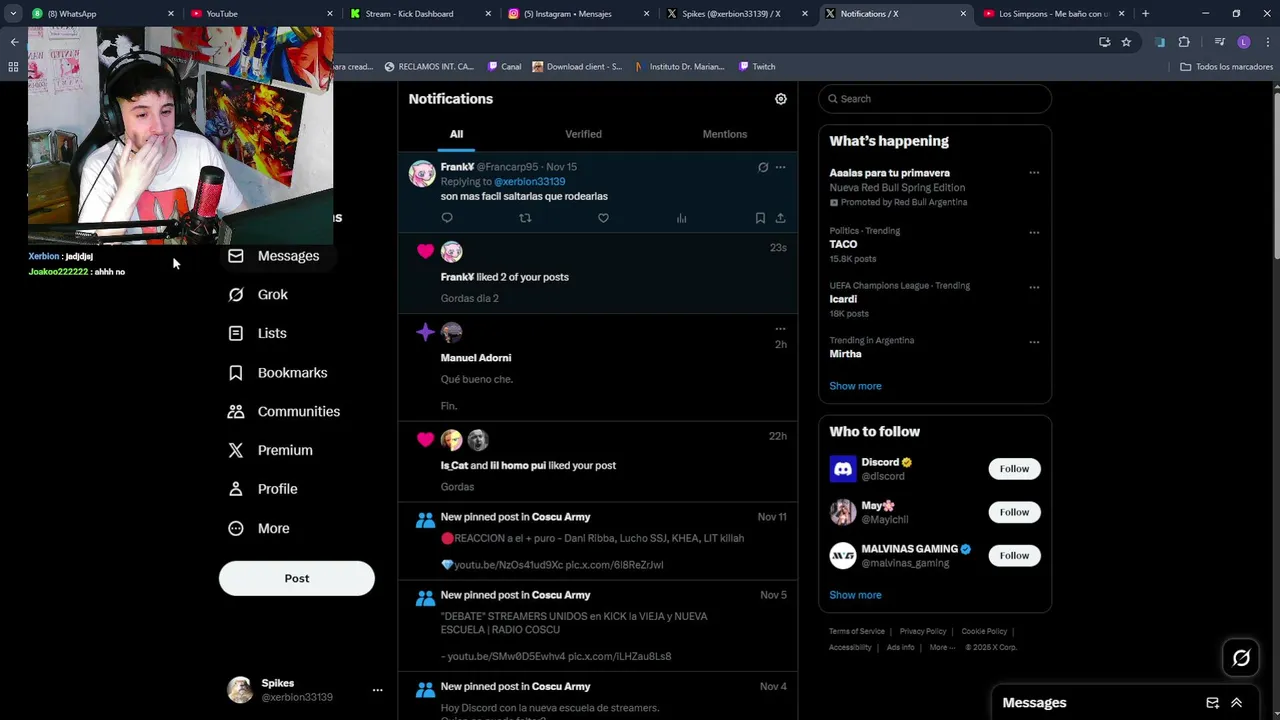Open Bookmarks page
Image resolution: width=1280 pixels, height=720 pixels.
279,373
